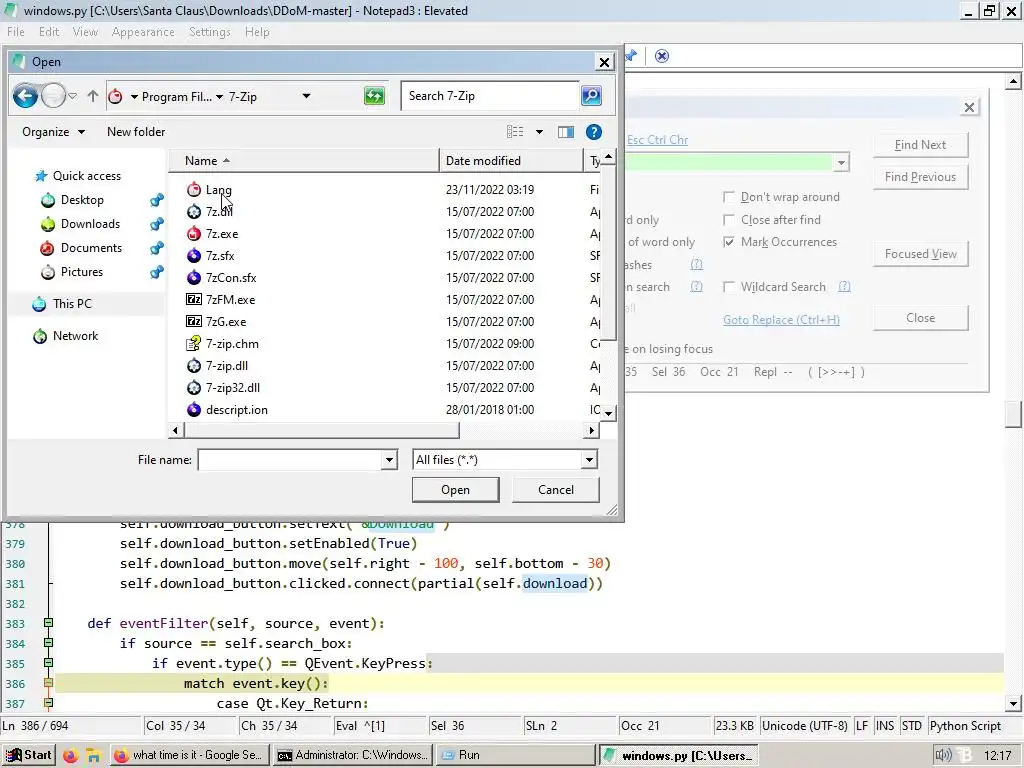Open the All files type dropdown
Image resolution: width=1024 pixels, height=768 pixels.
pyautogui.click(x=589, y=460)
